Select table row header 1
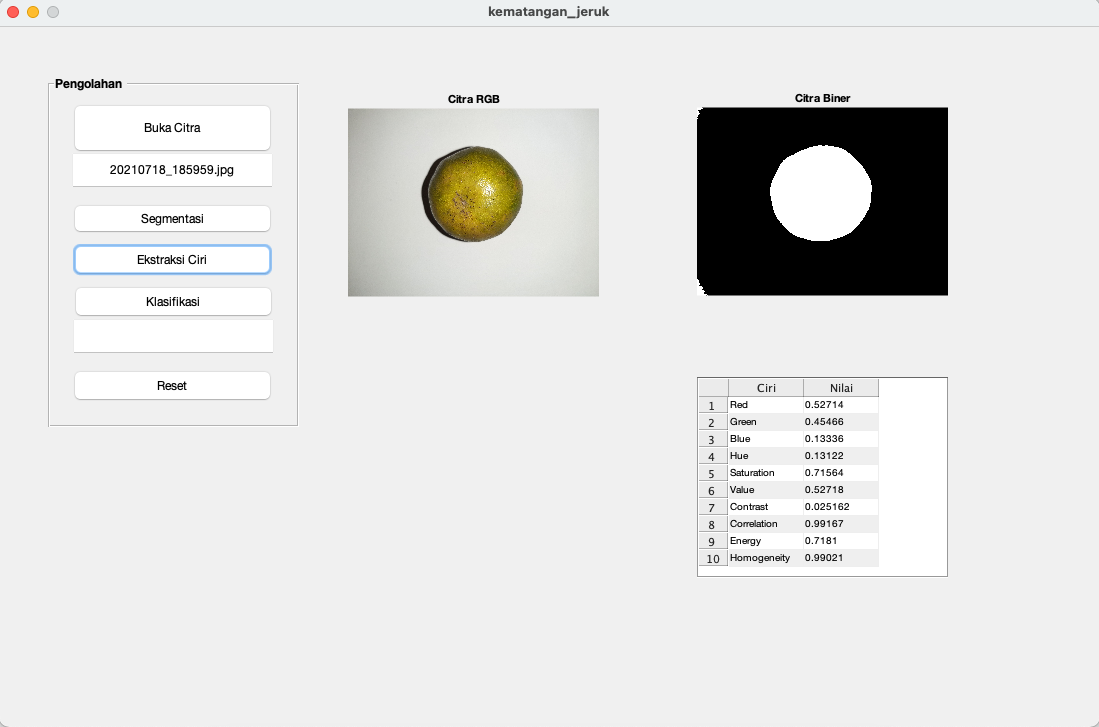The height and width of the screenshot is (727, 1099). (713, 405)
